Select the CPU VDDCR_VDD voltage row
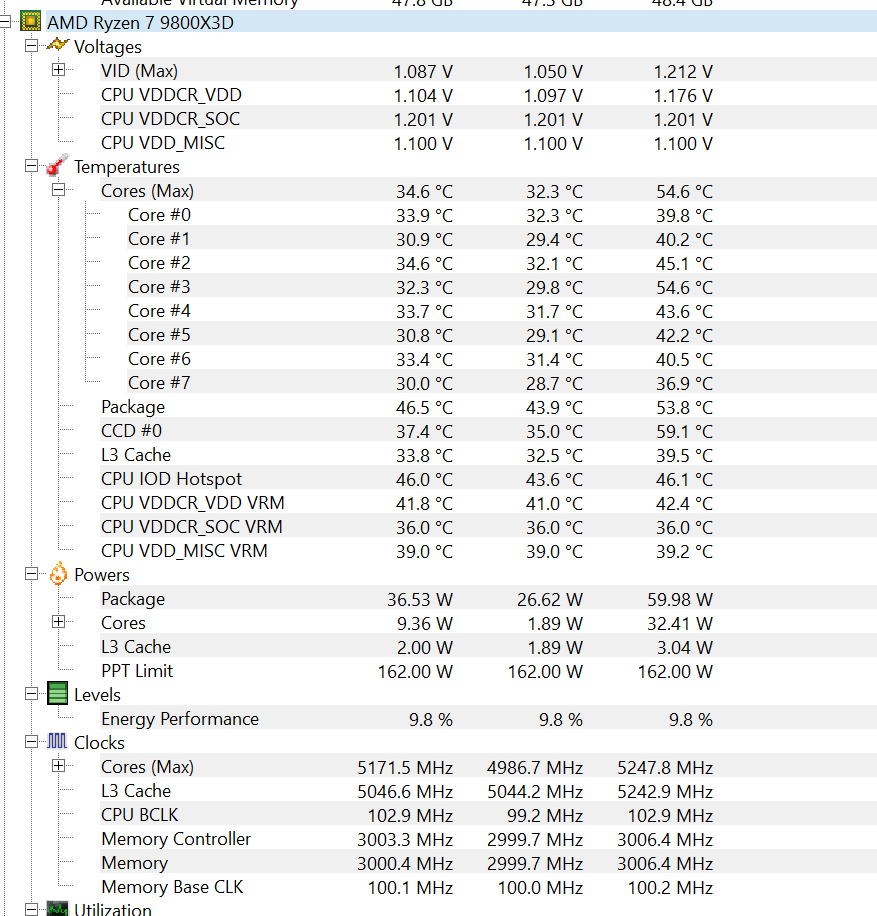877x916 pixels. click(488, 95)
